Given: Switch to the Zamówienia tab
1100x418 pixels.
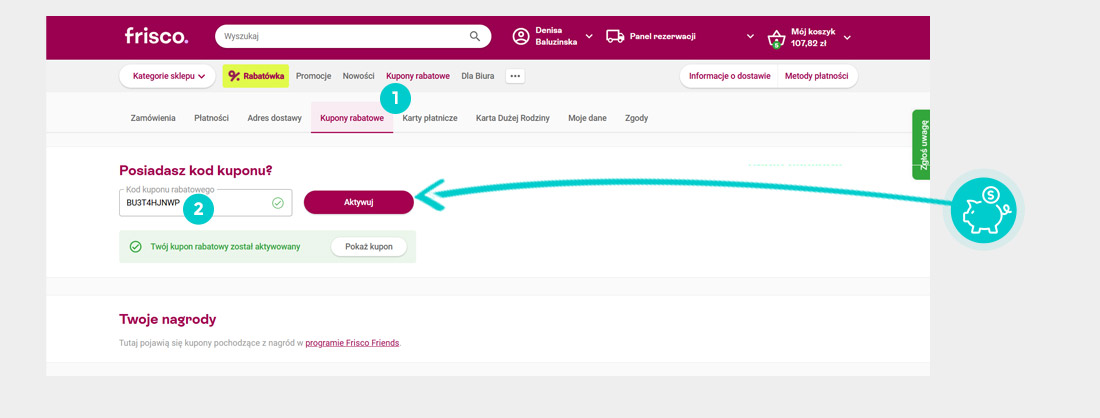Looking at the screenshot, I should 153,118.
